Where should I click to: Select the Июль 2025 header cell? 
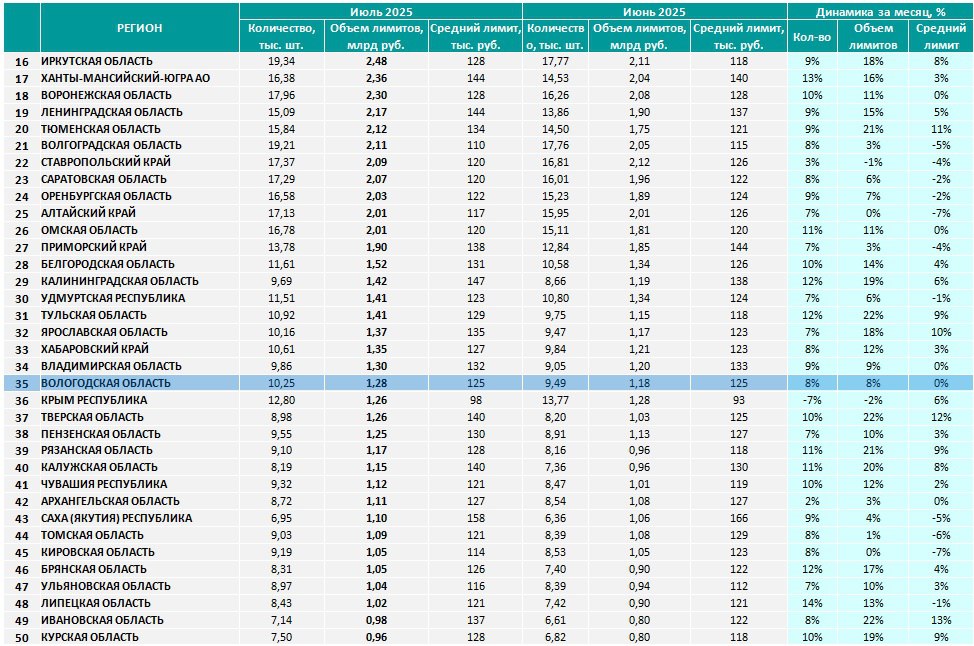[x=381, y=12]
